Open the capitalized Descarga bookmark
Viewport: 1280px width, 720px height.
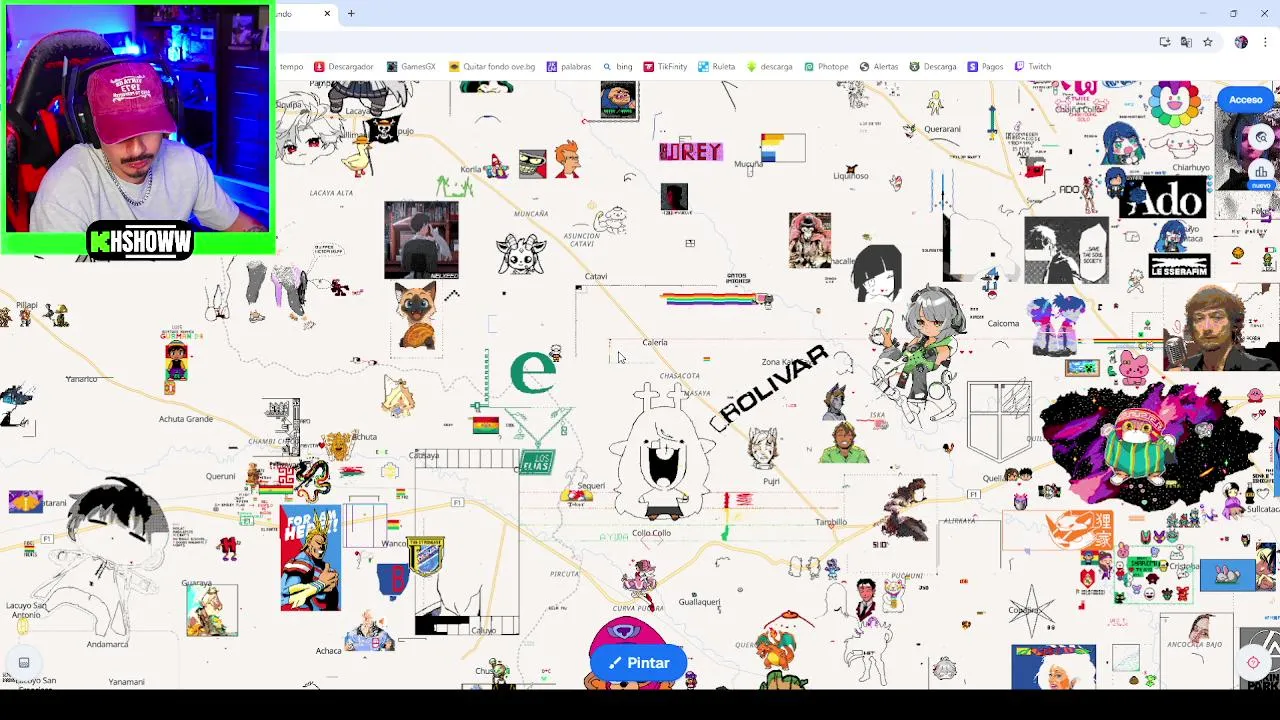(933, 67)
